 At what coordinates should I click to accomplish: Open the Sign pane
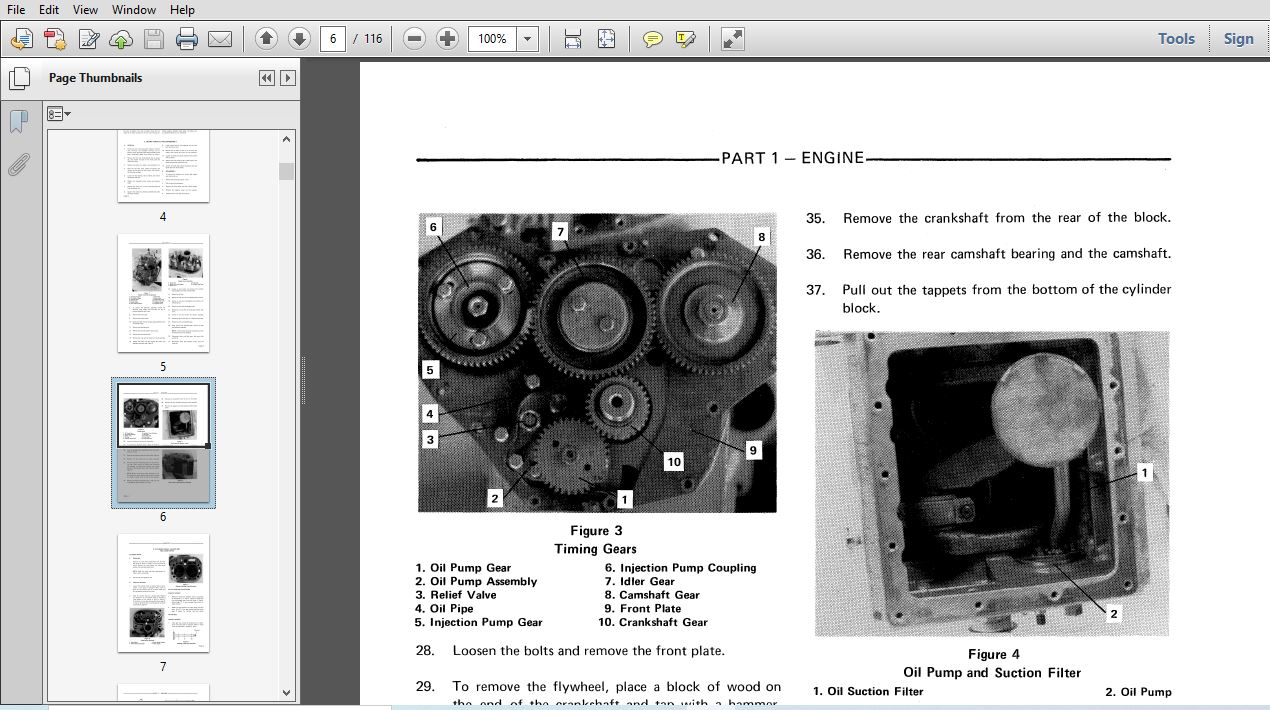click(1238, 39)
